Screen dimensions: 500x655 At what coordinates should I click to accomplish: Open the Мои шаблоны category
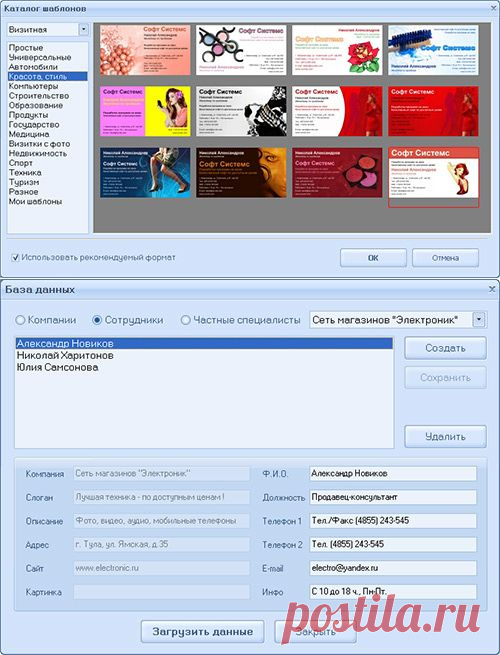click(36, 201)
